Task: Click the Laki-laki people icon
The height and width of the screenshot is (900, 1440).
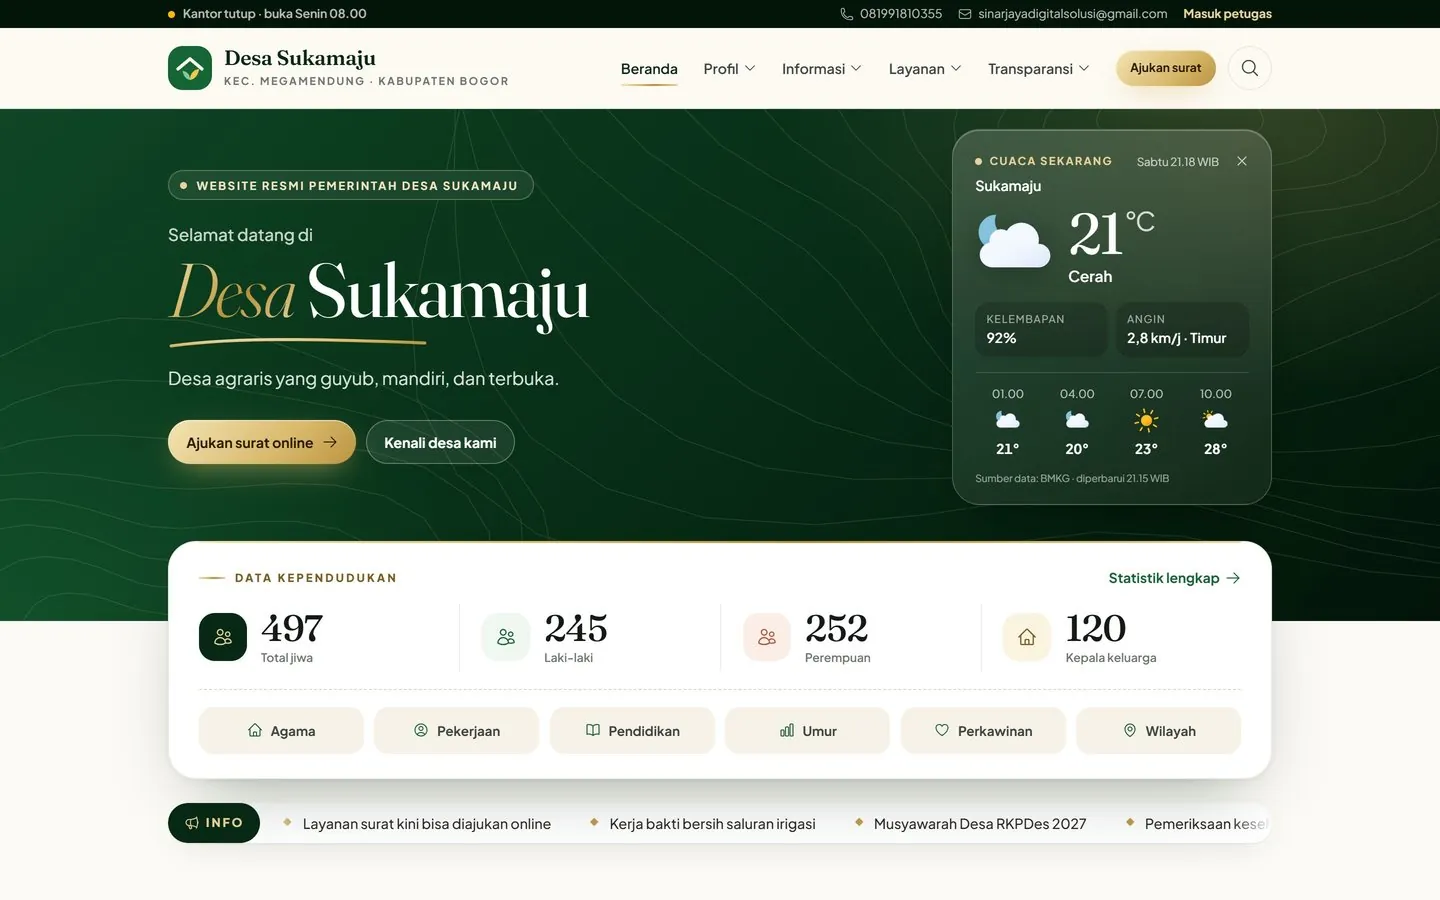Action: click(x=506, y=637)
